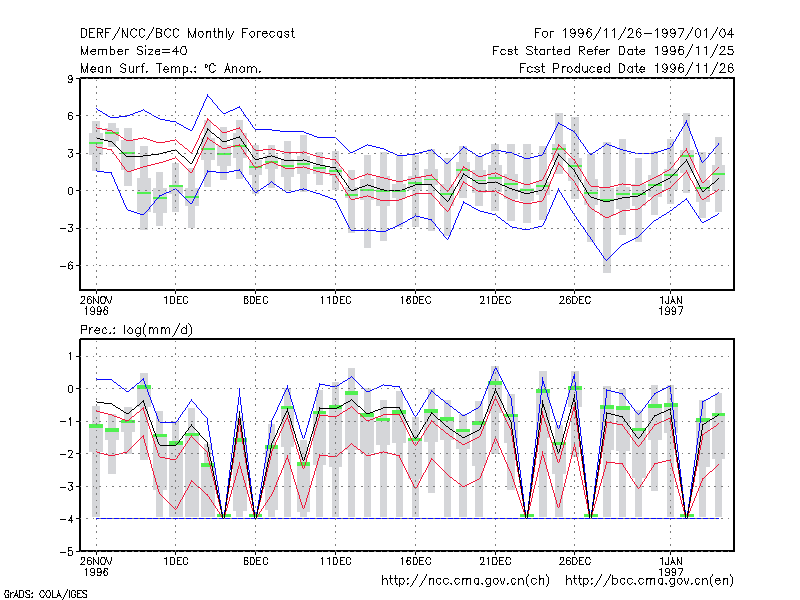Click the 21DEC label on temperature chart
Viewport: 800px width, 600px height.
pos(495,301)
